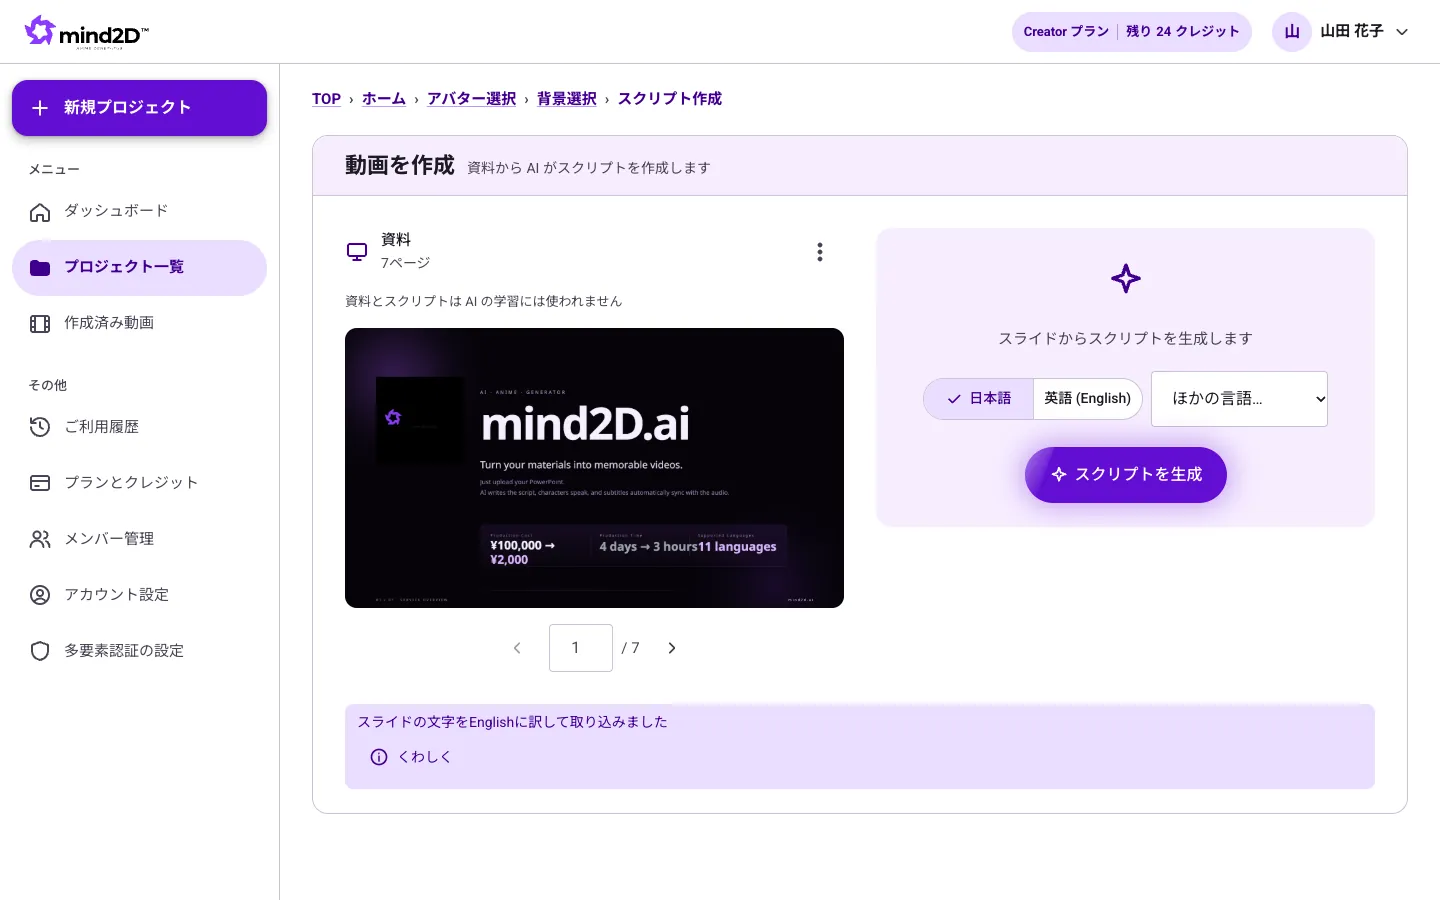Screen dimensions: 1440x900
Task: Click the mind2D.ai slide preview
Action: coord(594,468)
